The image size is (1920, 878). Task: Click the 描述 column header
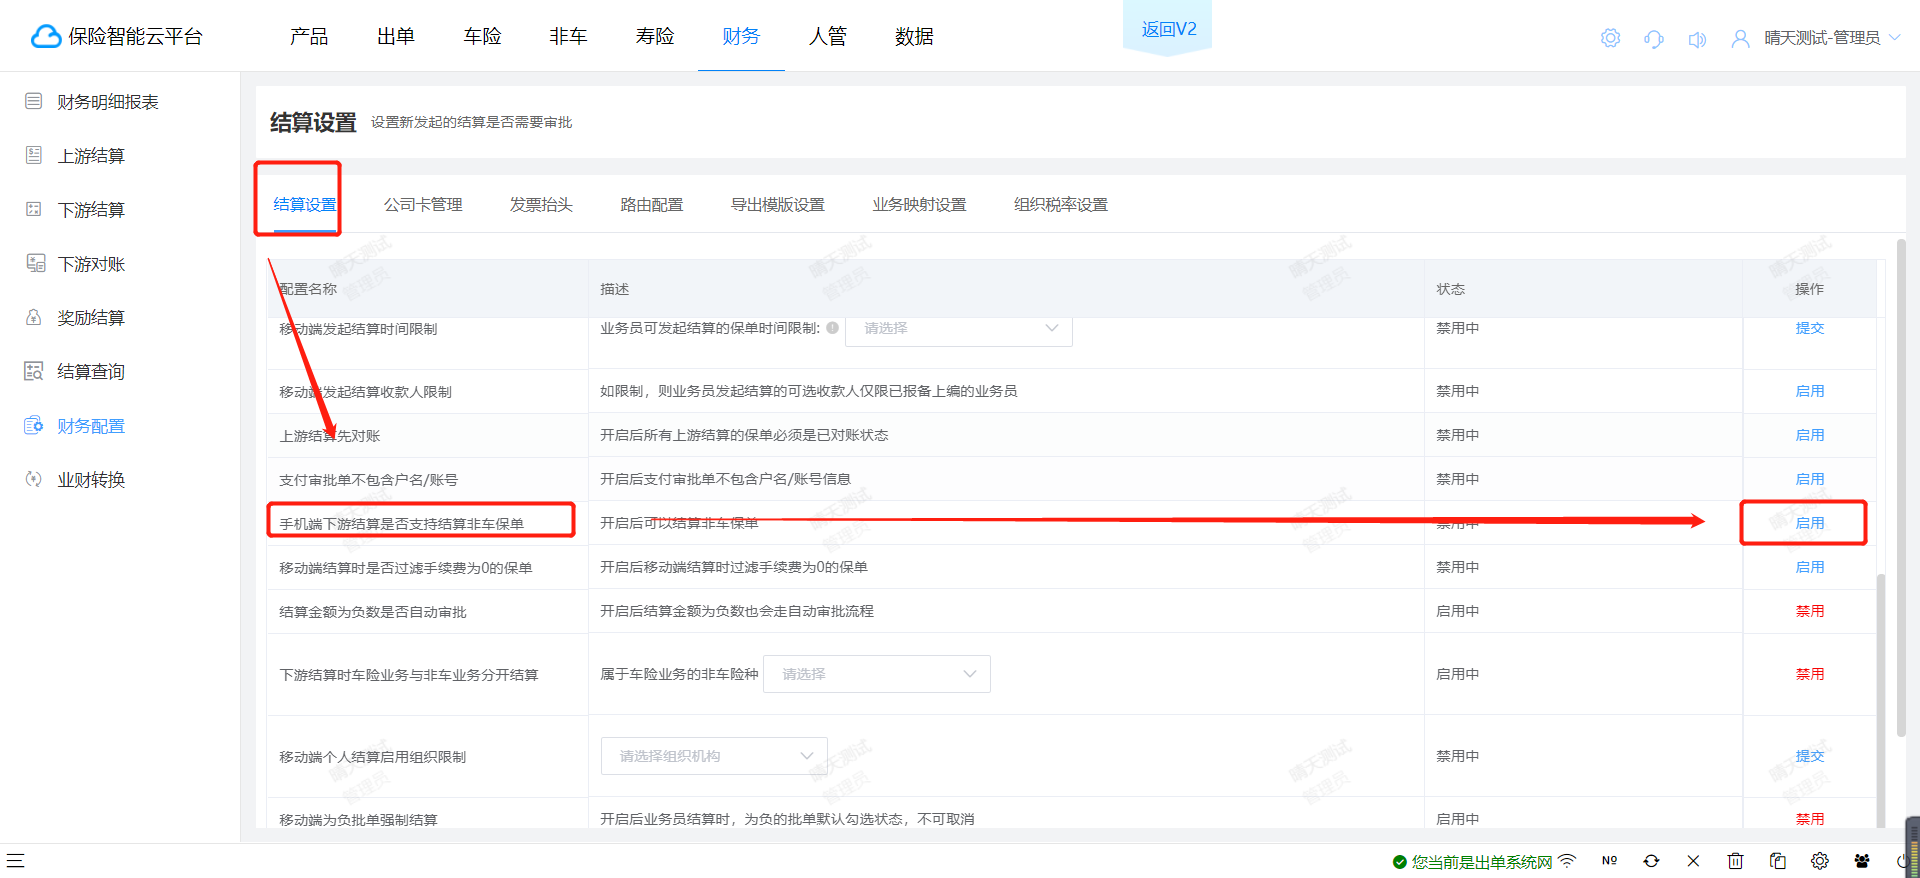(x=614, y=289)
